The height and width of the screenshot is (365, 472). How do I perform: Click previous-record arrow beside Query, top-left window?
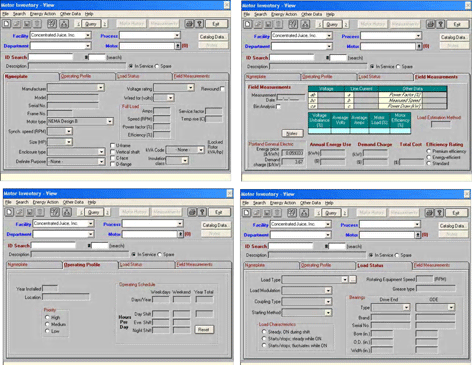(78, 24)
